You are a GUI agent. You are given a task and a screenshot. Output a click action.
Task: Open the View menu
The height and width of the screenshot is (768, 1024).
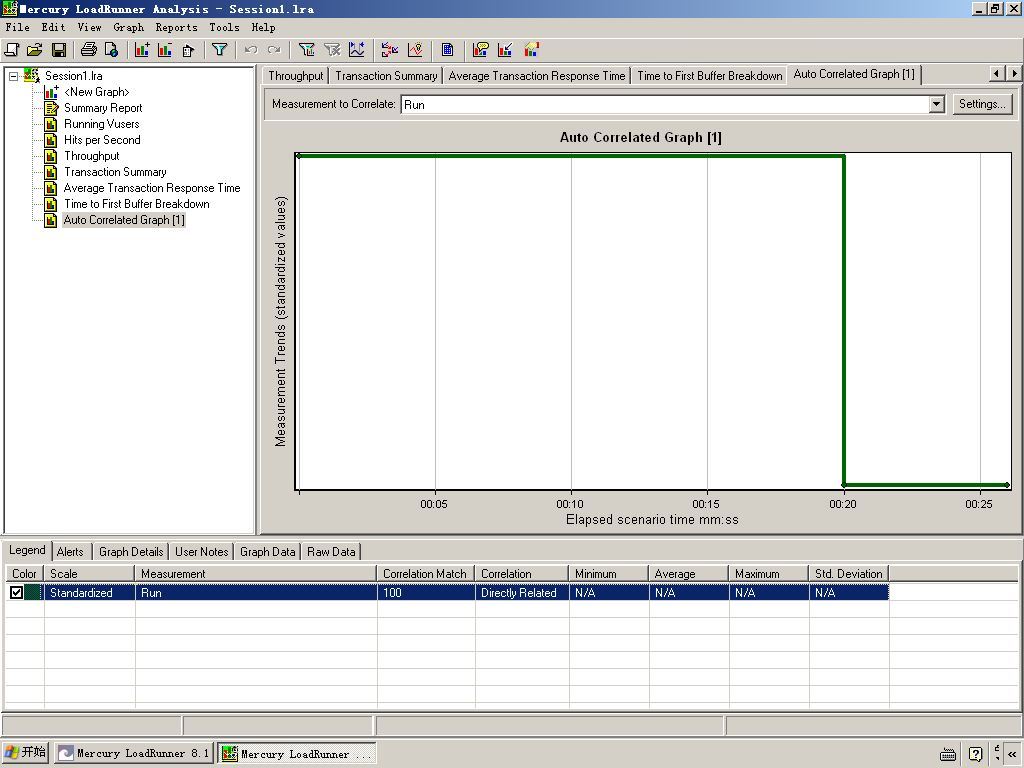(89, 27)
